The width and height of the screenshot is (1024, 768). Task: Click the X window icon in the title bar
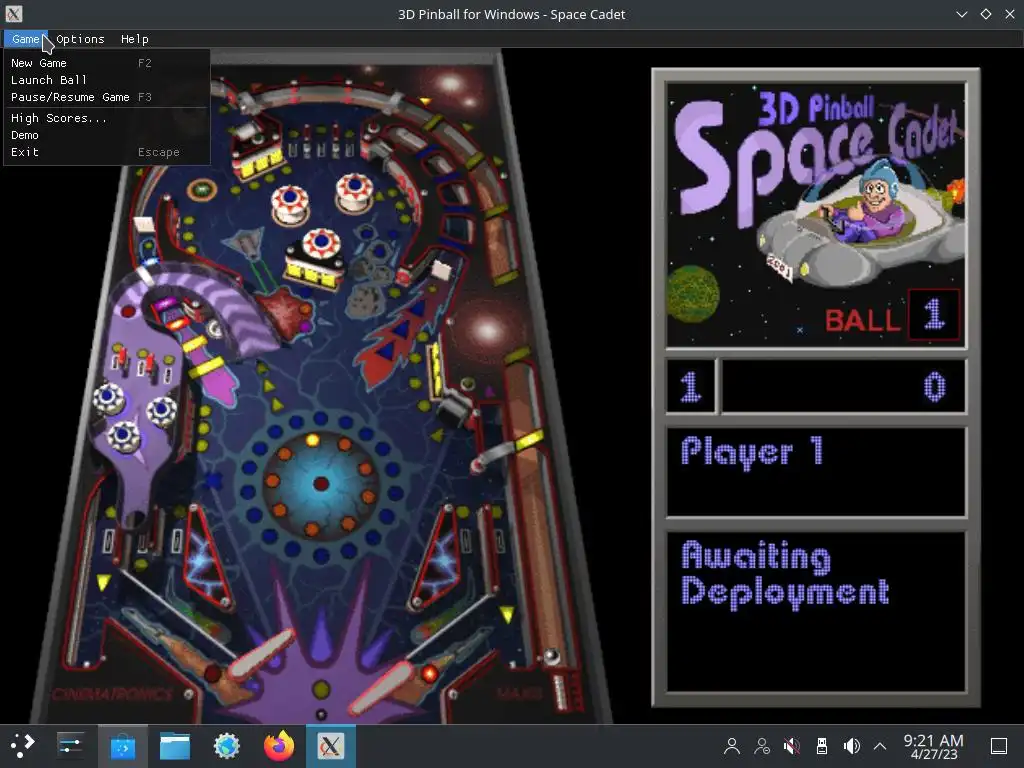pyautogui.click(x=14, y=14)
